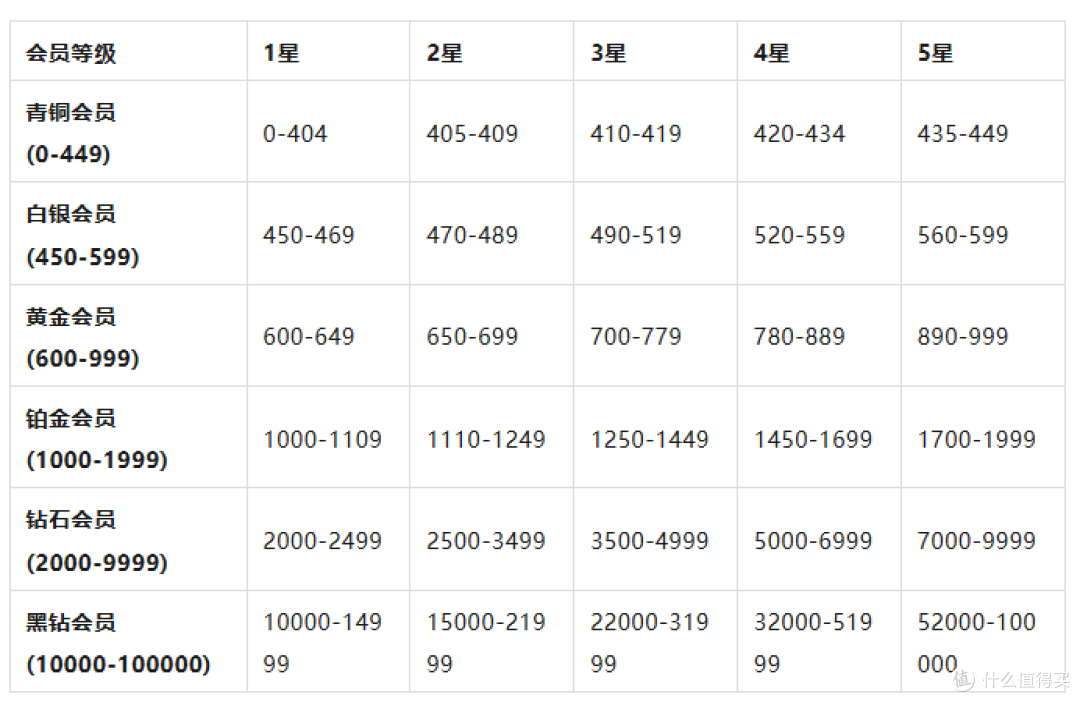
Task: Select the 52000-100000 cell
Action: tap(983, 641)
